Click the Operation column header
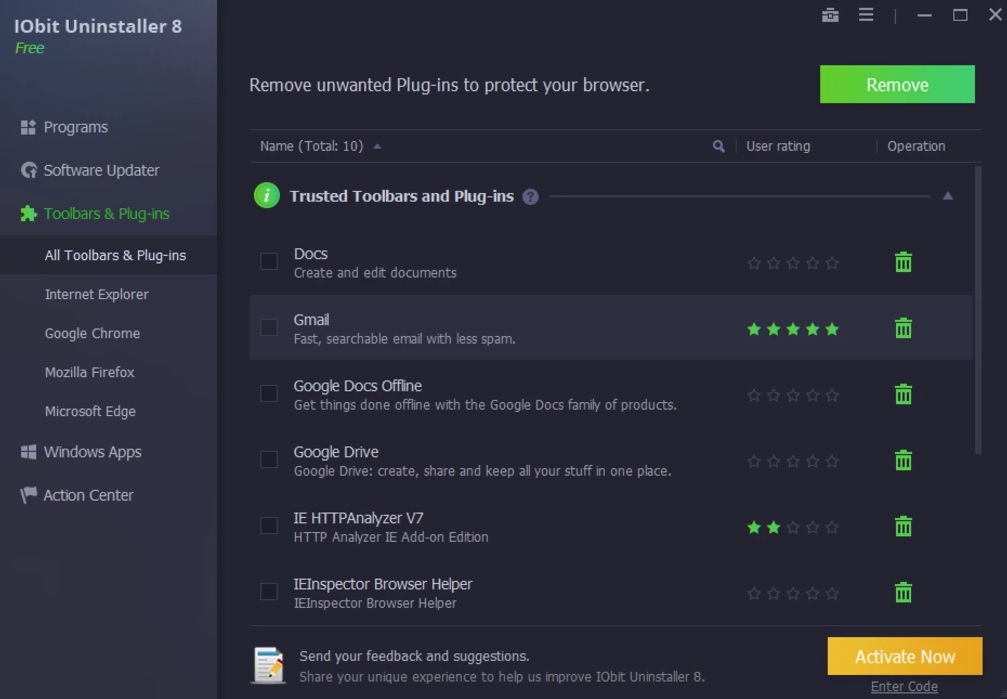This screenshot has height=699, width=1007. point(916,146)
